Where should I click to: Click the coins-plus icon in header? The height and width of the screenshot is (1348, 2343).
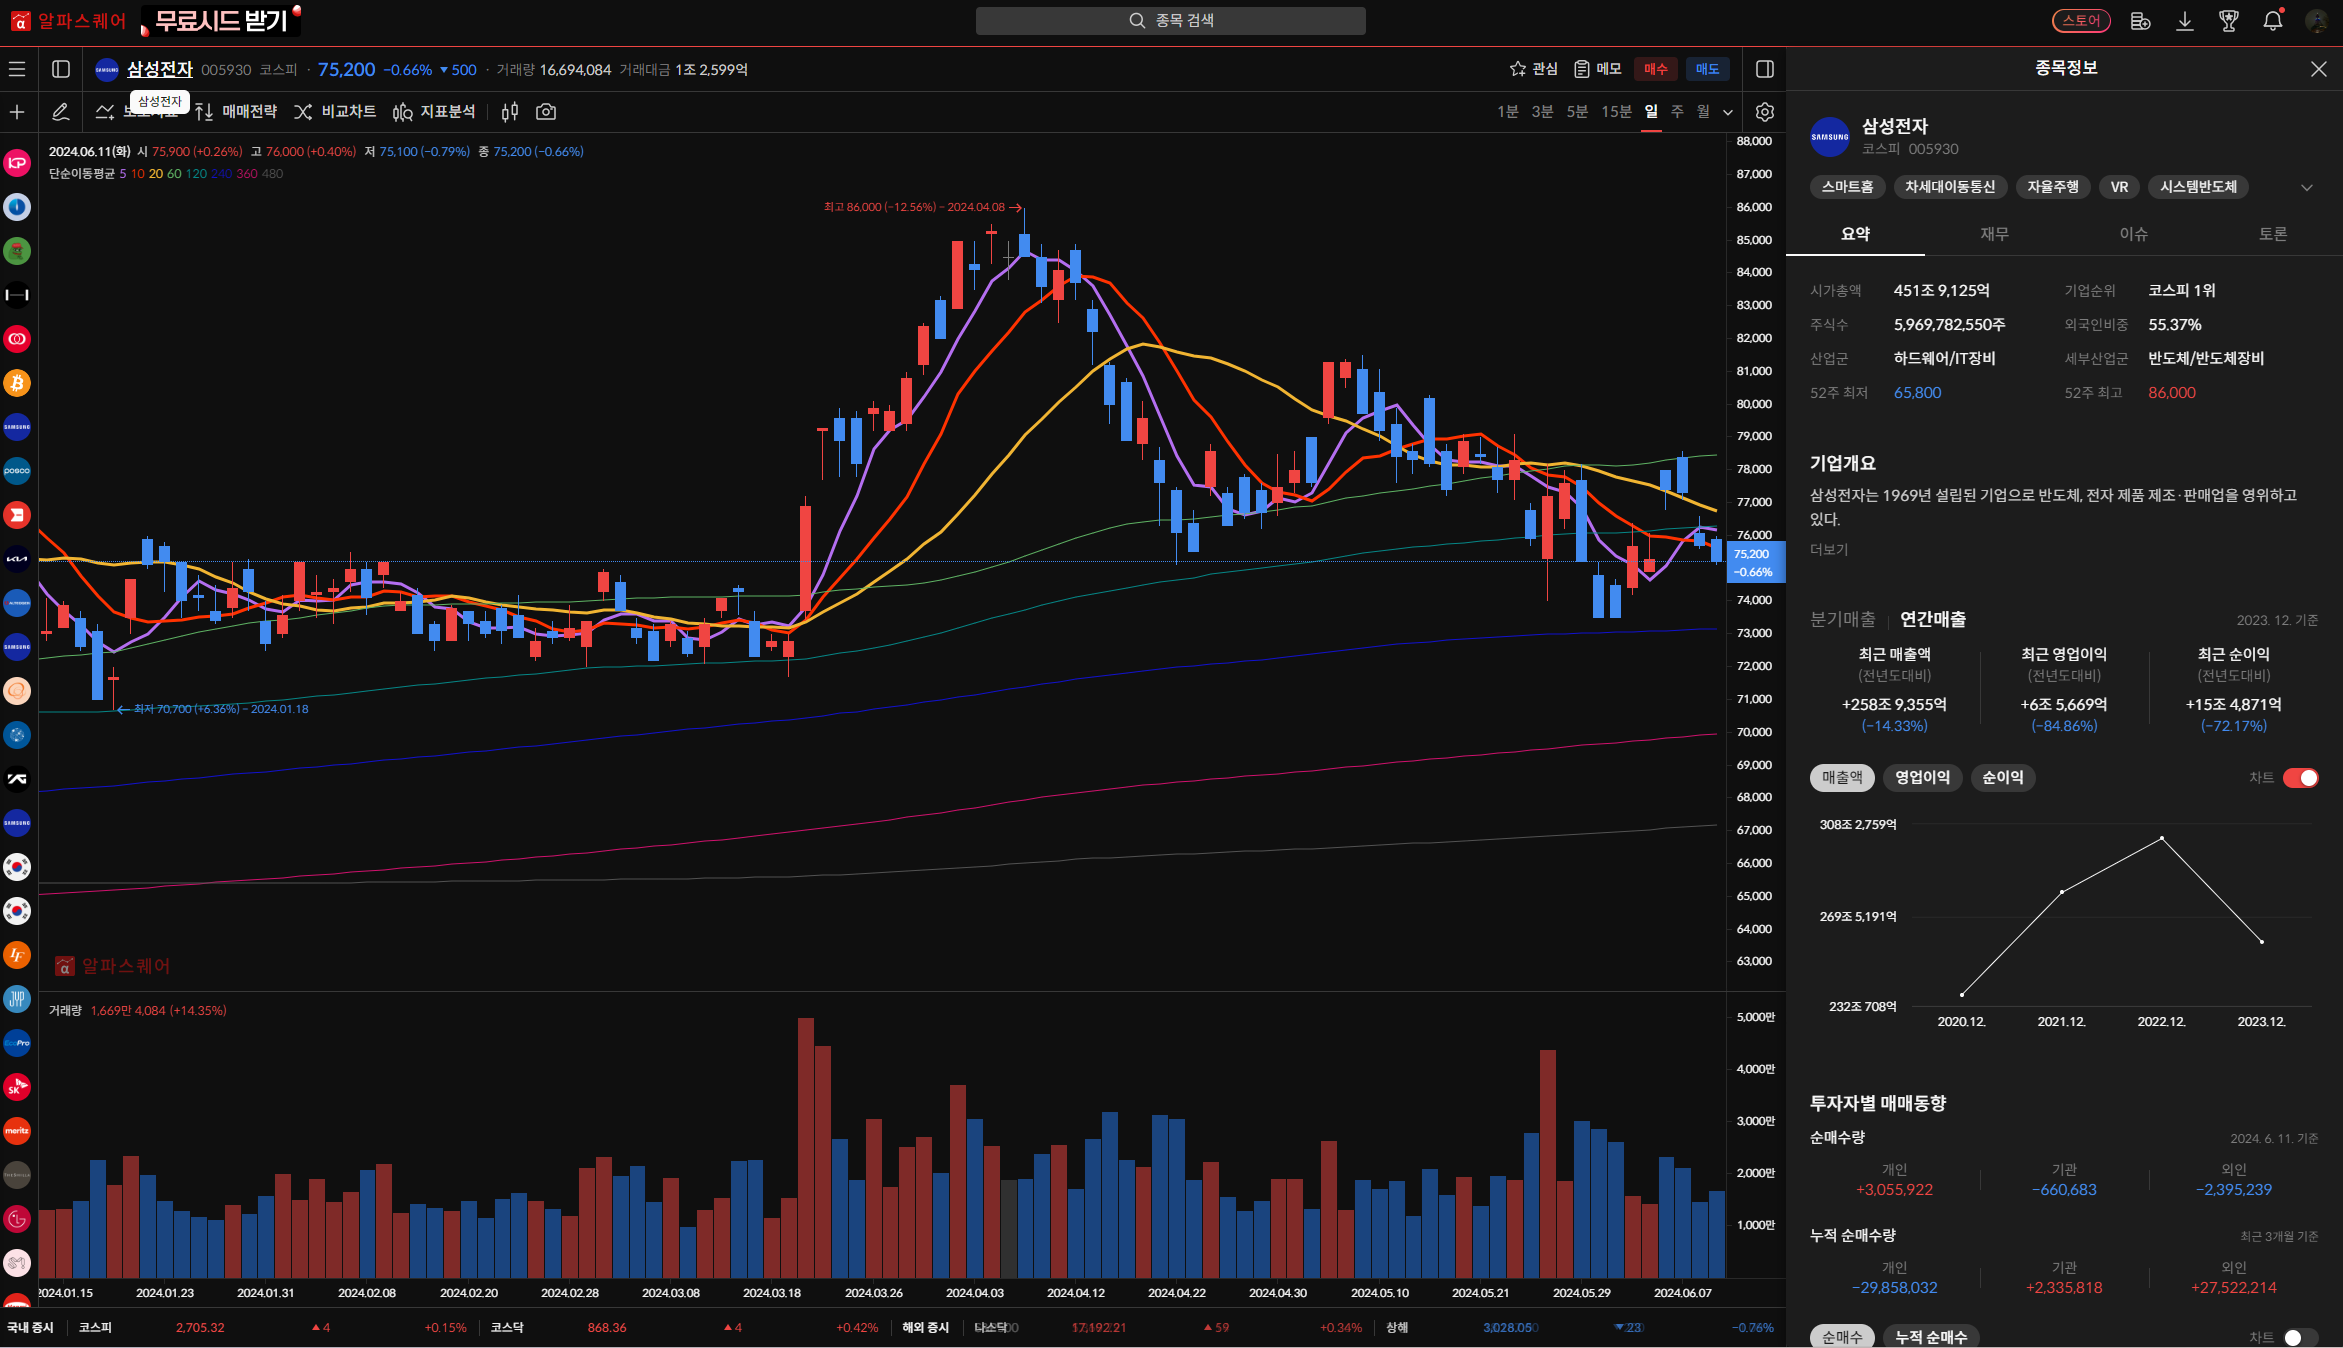2141,21
